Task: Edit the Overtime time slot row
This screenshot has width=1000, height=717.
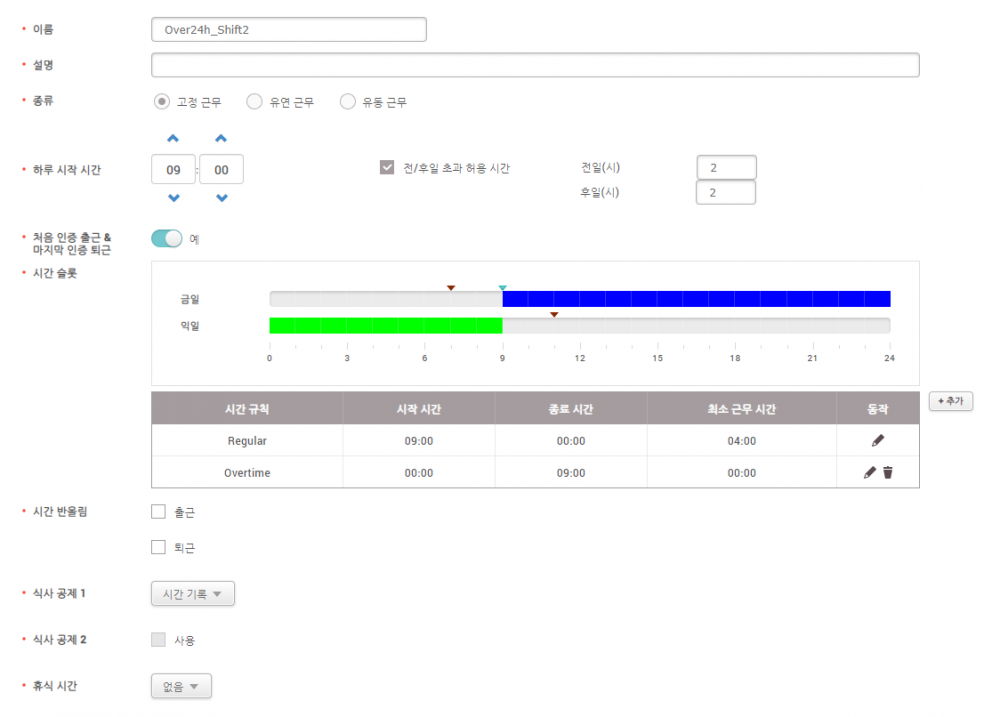Action: point(870,473)
